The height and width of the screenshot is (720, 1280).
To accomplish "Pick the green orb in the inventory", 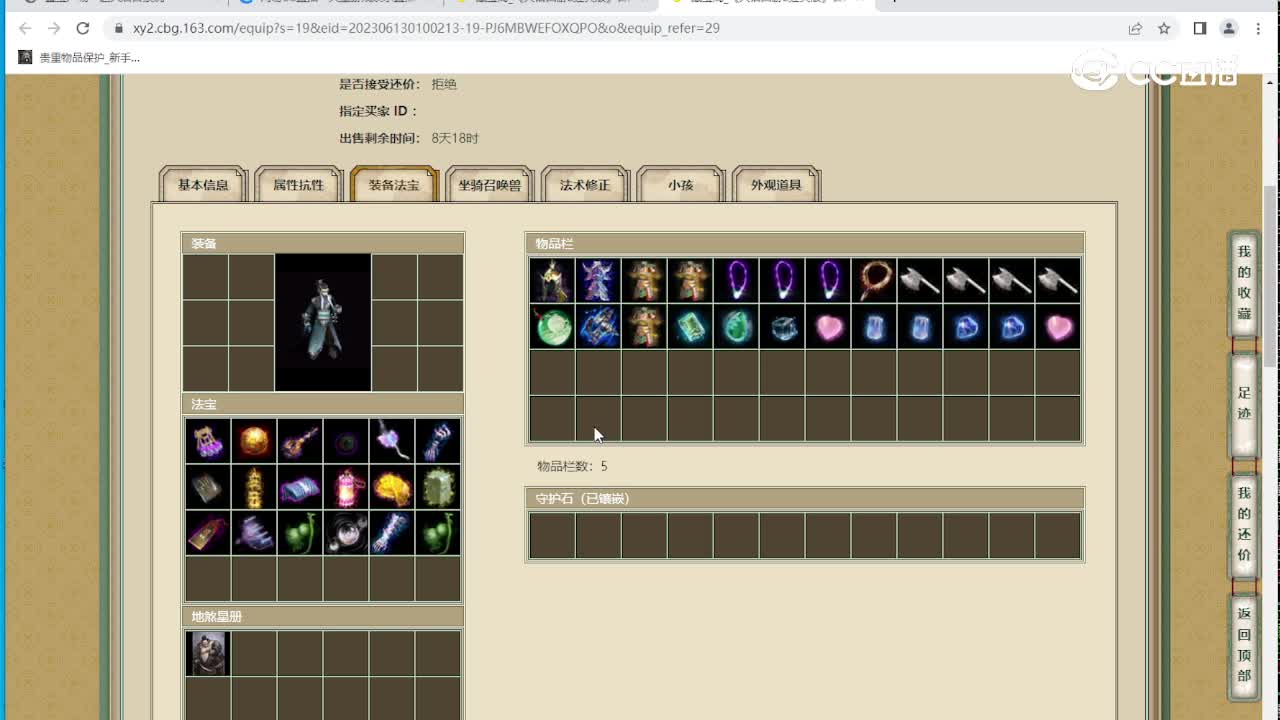I will pos(552,327).
